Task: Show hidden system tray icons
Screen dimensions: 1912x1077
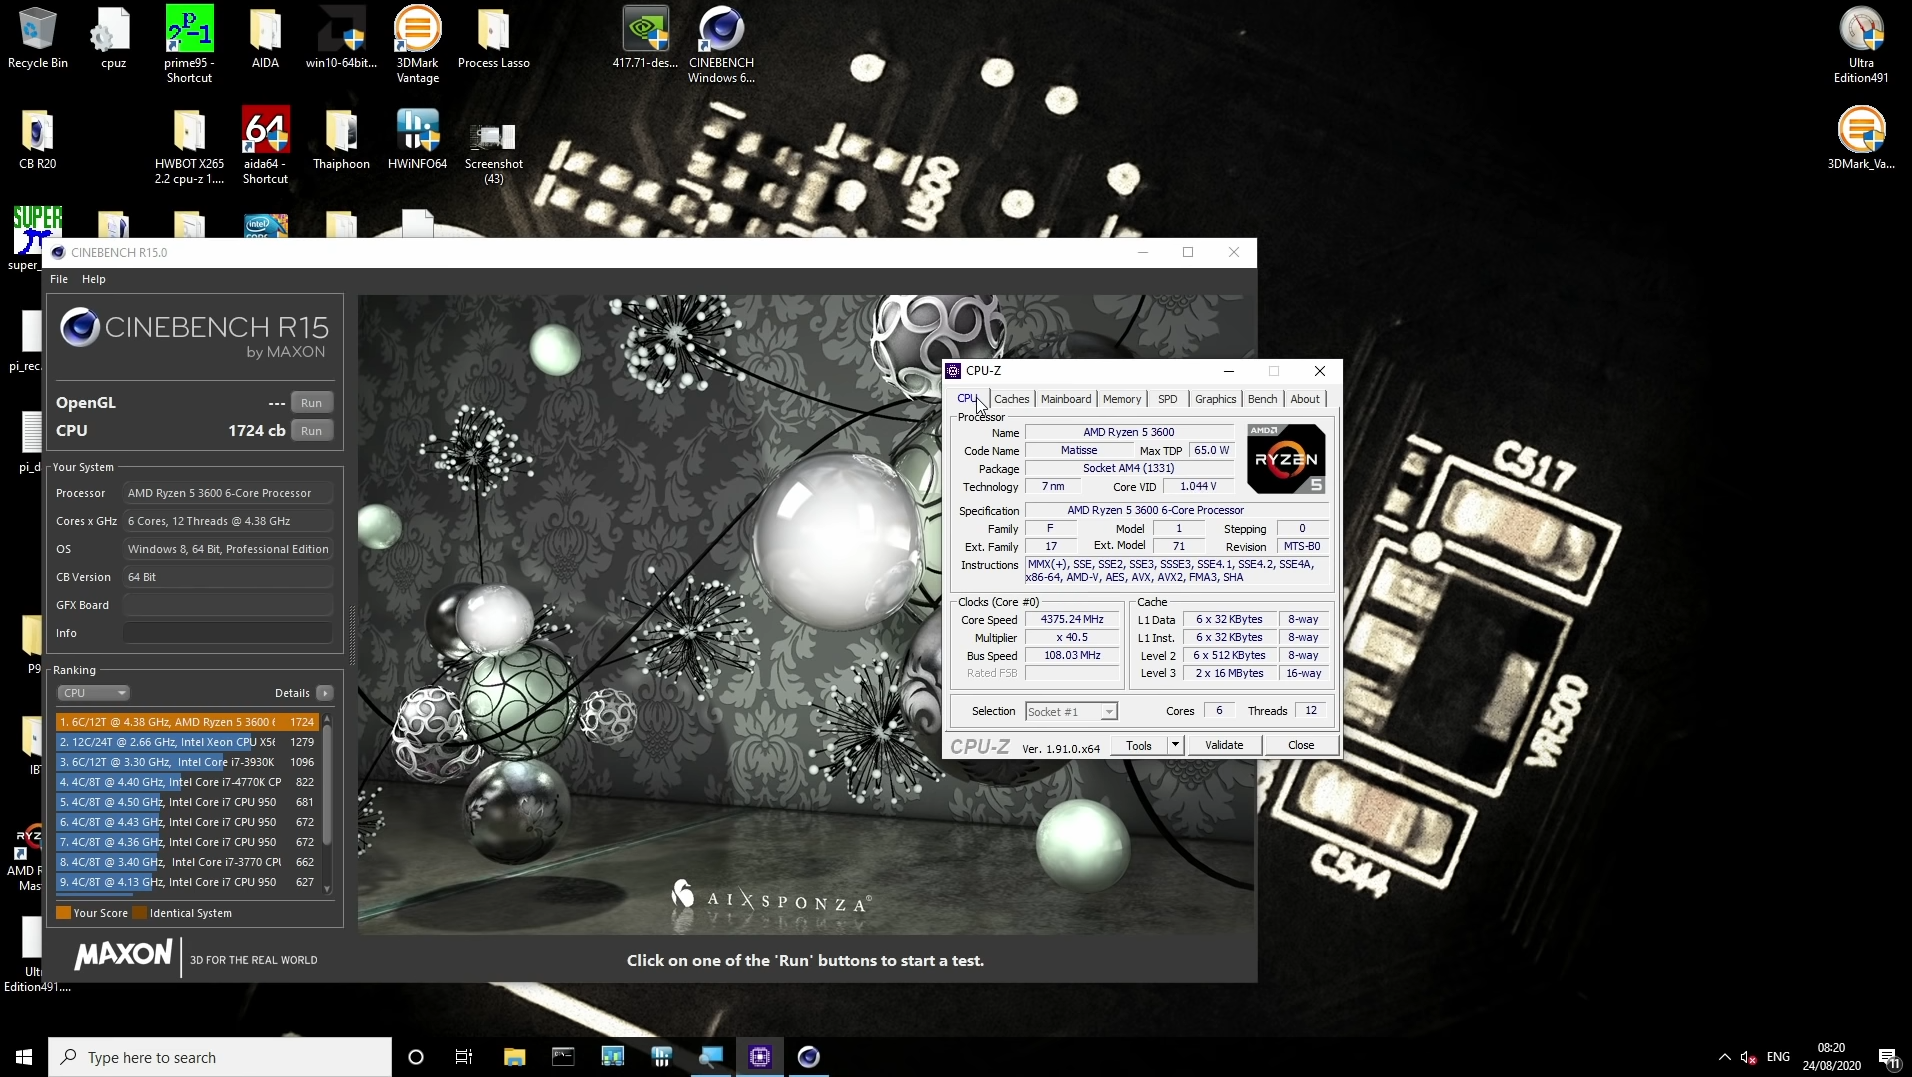Action: (x=1724, y=1057)
